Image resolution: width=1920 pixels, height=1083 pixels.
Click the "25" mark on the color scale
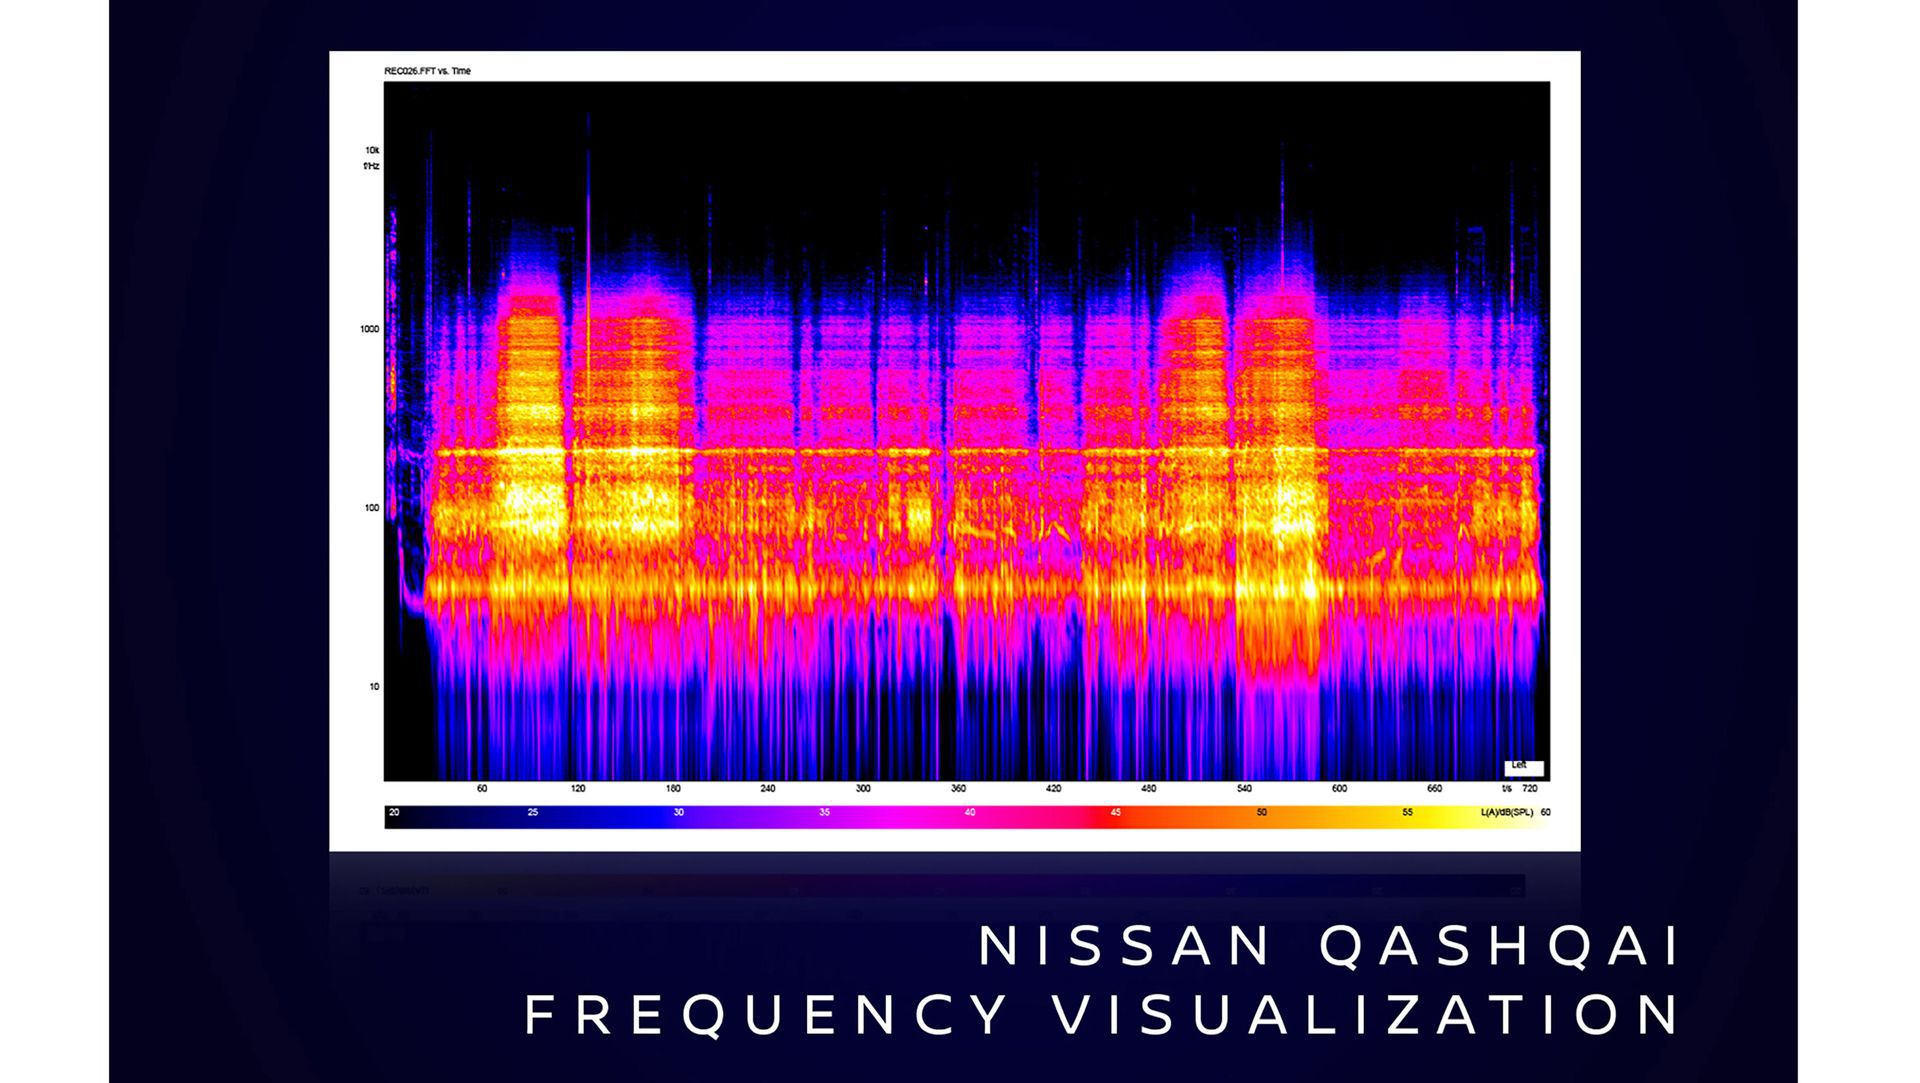point(533,813)
